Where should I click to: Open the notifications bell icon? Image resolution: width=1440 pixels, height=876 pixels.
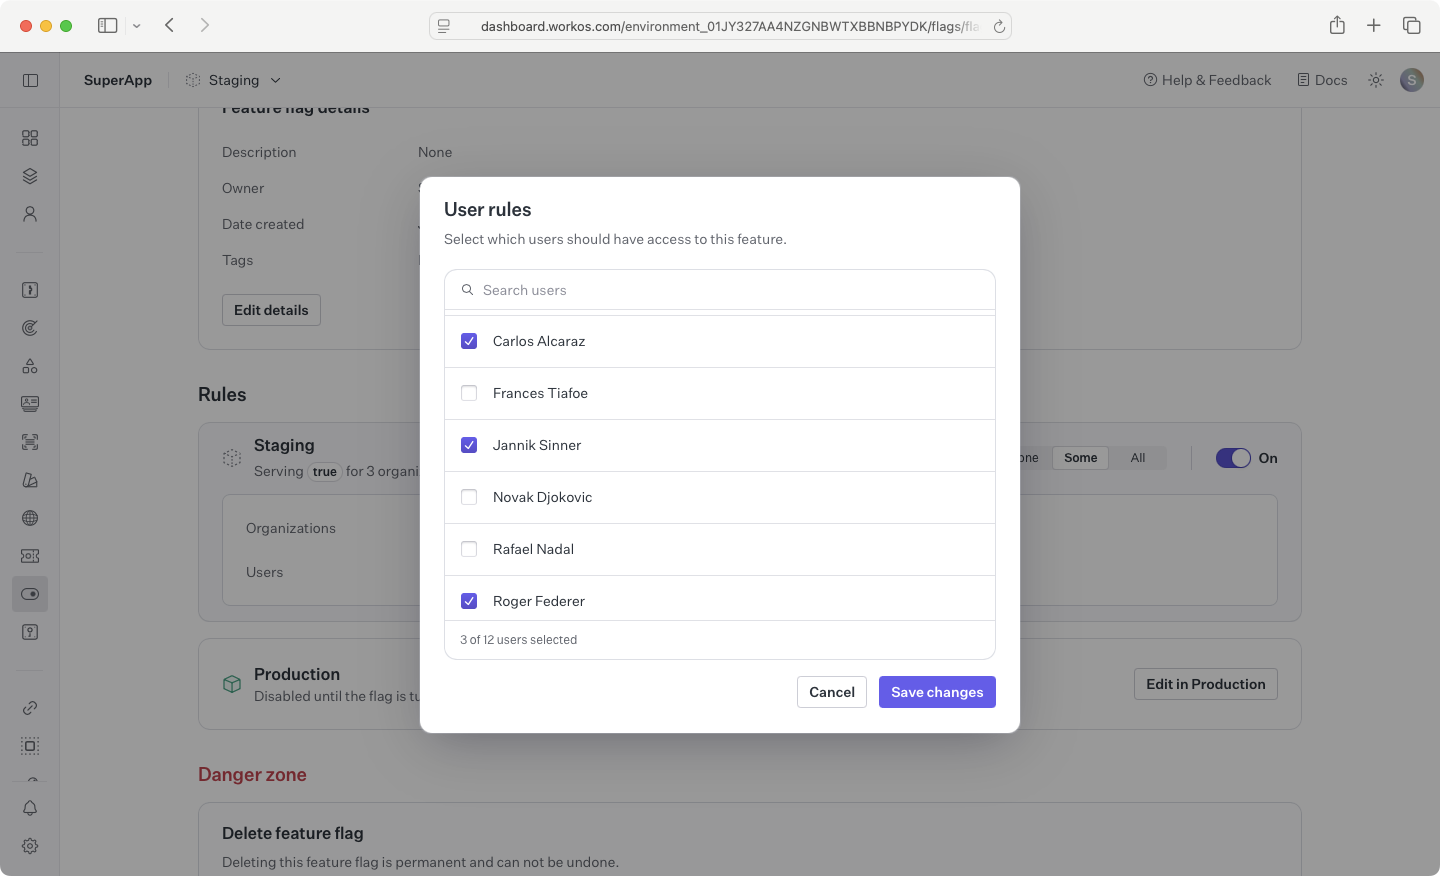(x=30, y=808)
